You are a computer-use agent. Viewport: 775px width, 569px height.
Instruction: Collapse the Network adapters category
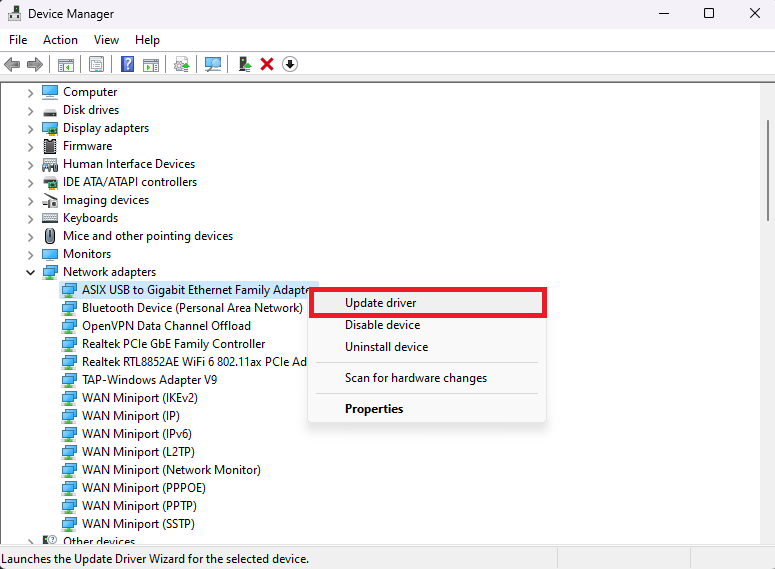click(x=30, y=272)
